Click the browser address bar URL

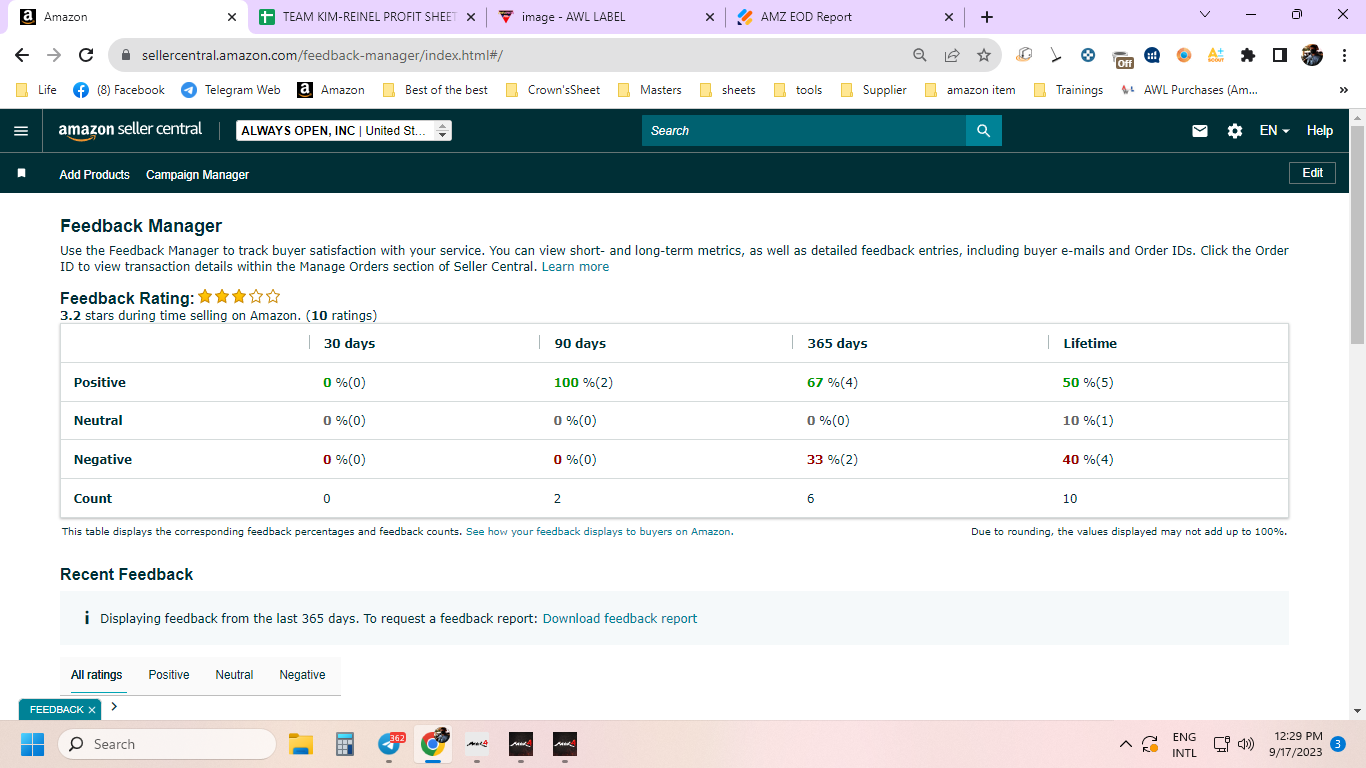pyautogui.click(x=322, y=56)
